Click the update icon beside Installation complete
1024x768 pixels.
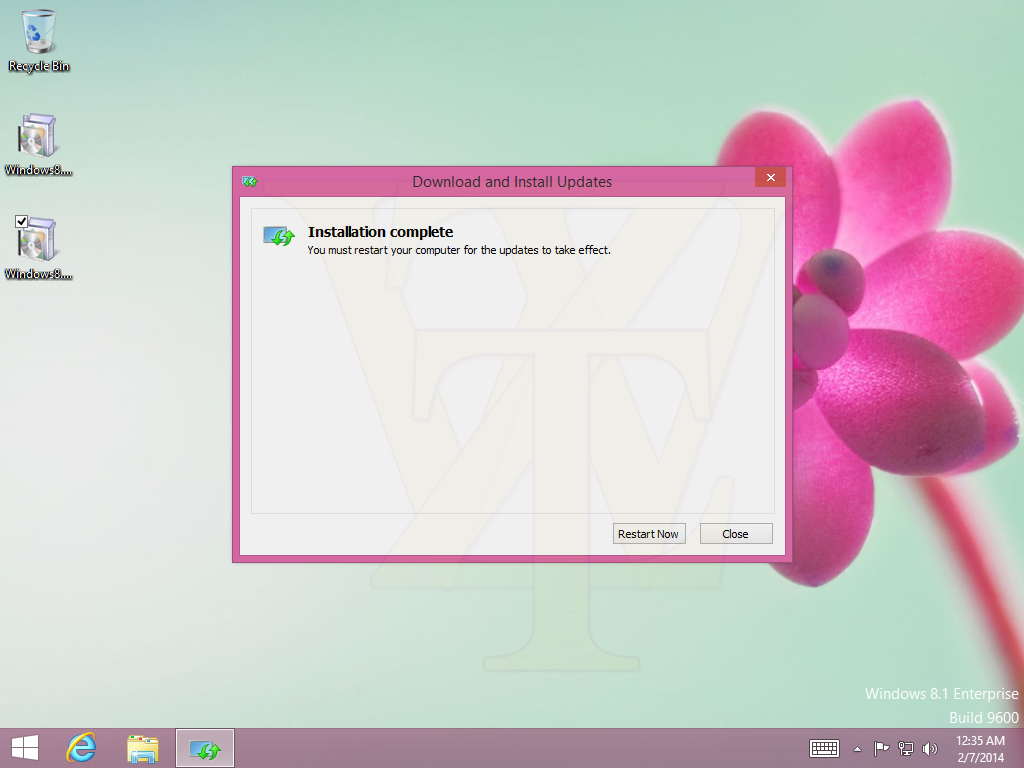[279, 236]
